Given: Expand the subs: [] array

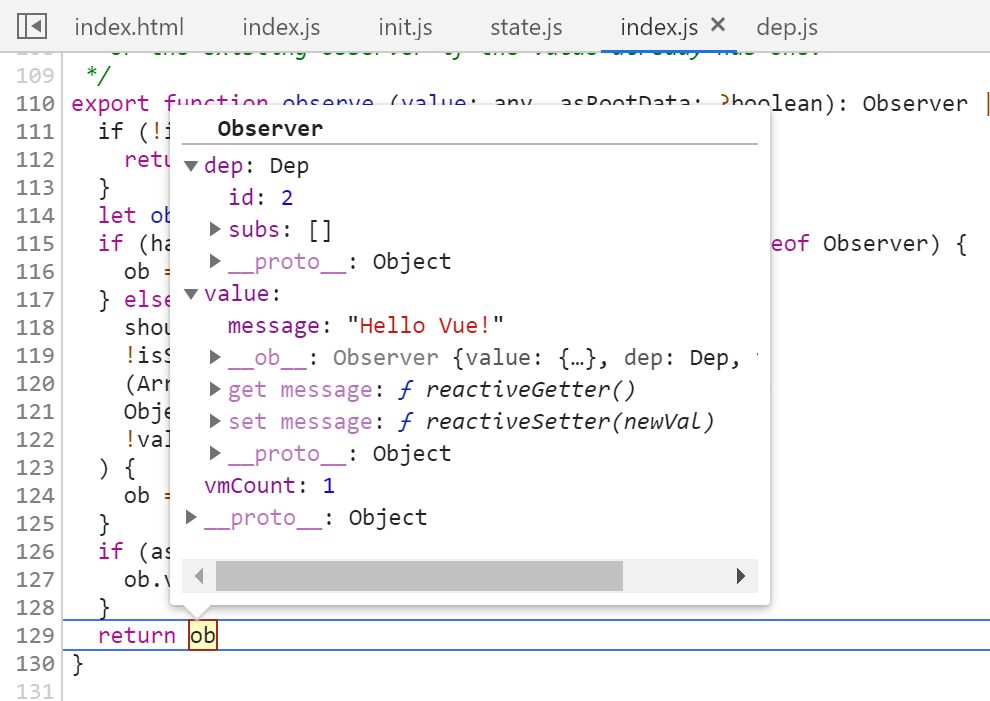Looking at the screenshot, I should (x=215, y=229).
